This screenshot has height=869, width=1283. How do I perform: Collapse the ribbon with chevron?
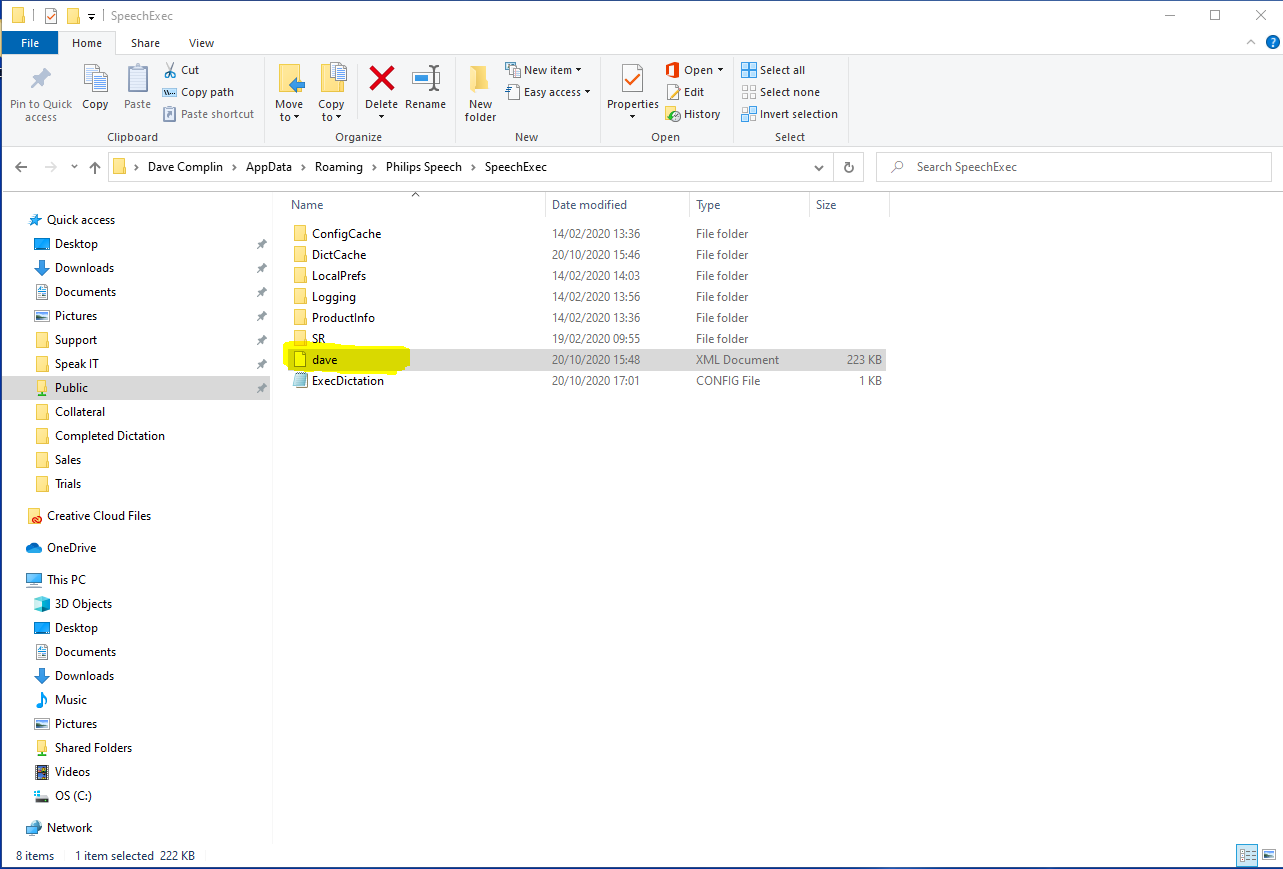(x=1250, y=43)
